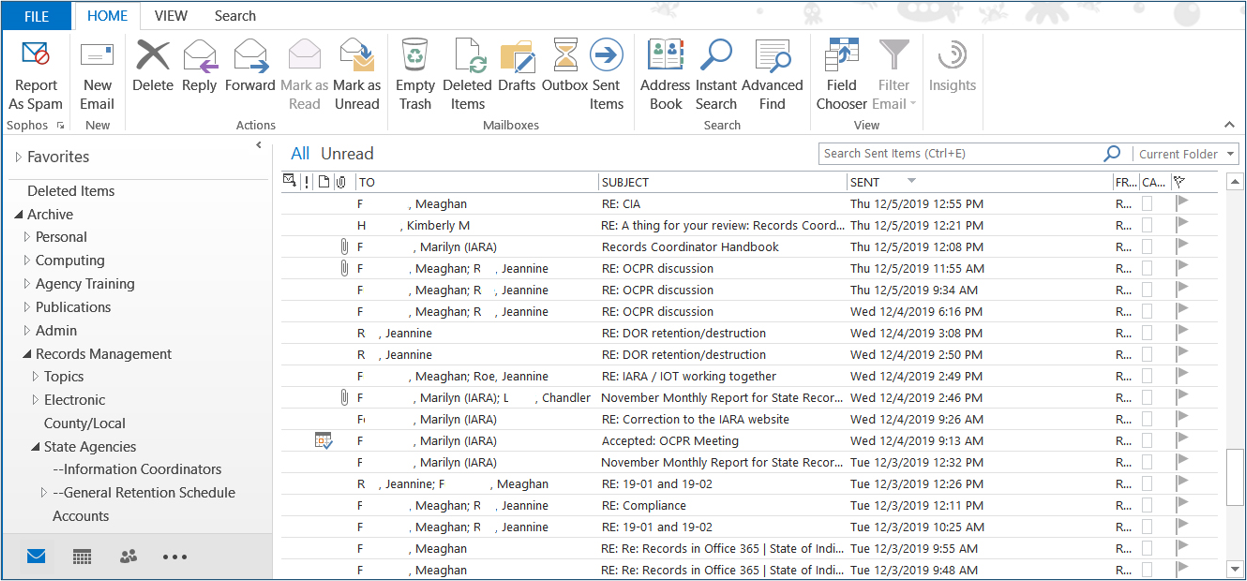1247x581 pixels.
Task: Open Advanced Find tool
Action: coord(772,56)
